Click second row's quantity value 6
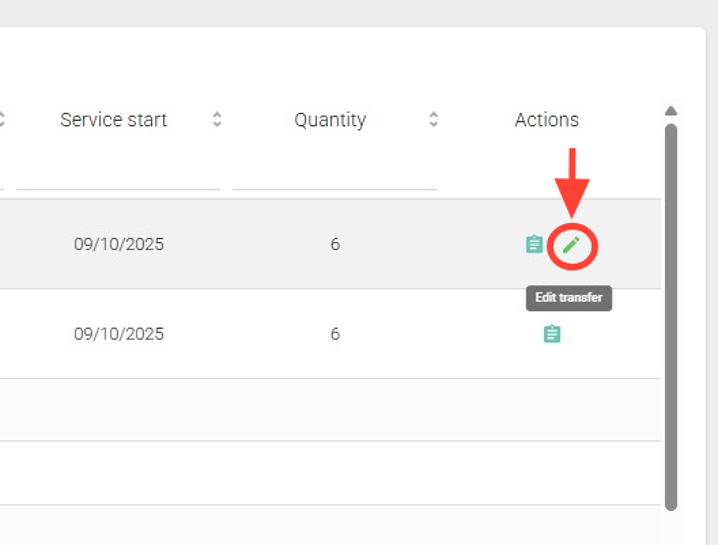This screenshot has width=718, height=545. (335, 334)
